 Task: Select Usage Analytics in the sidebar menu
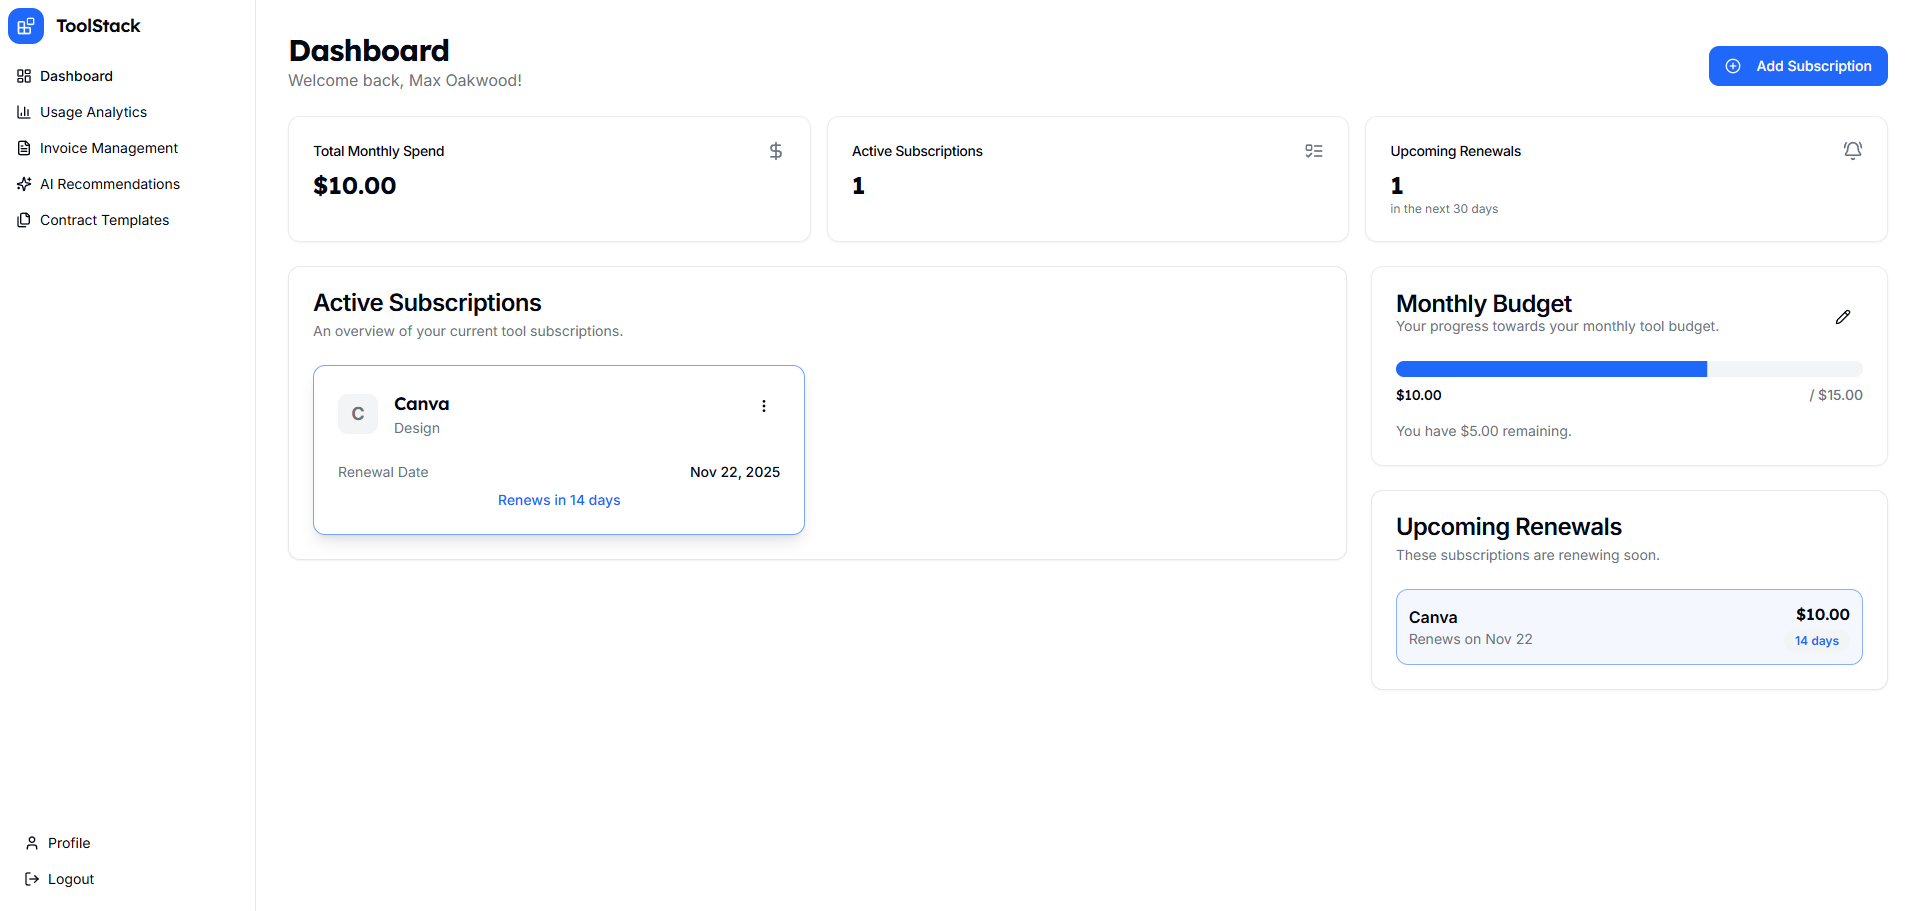point(93,112)
